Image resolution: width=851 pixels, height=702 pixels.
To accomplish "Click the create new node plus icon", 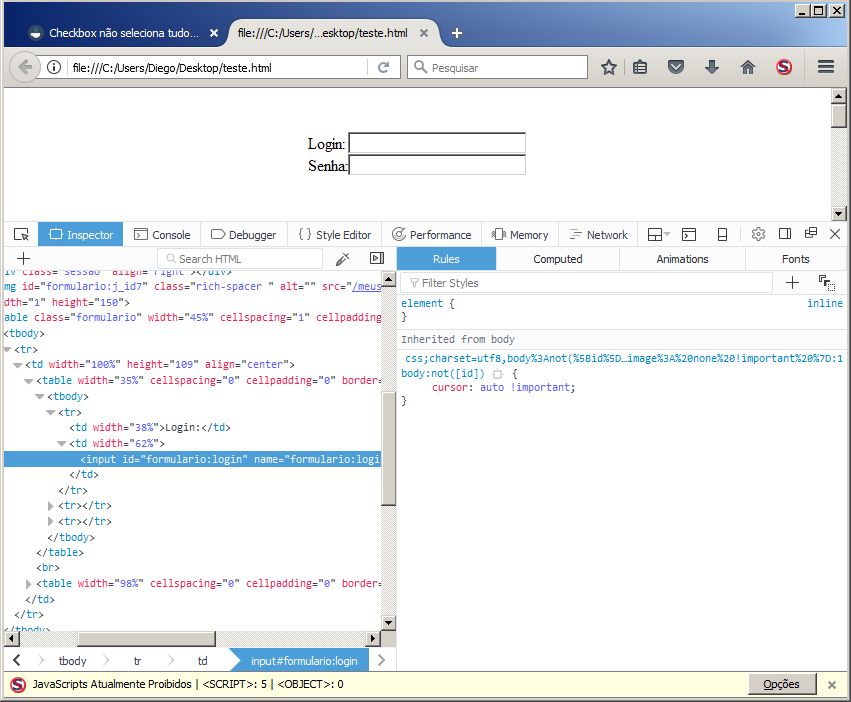I will pyautogui.click(x=23, y=259).
